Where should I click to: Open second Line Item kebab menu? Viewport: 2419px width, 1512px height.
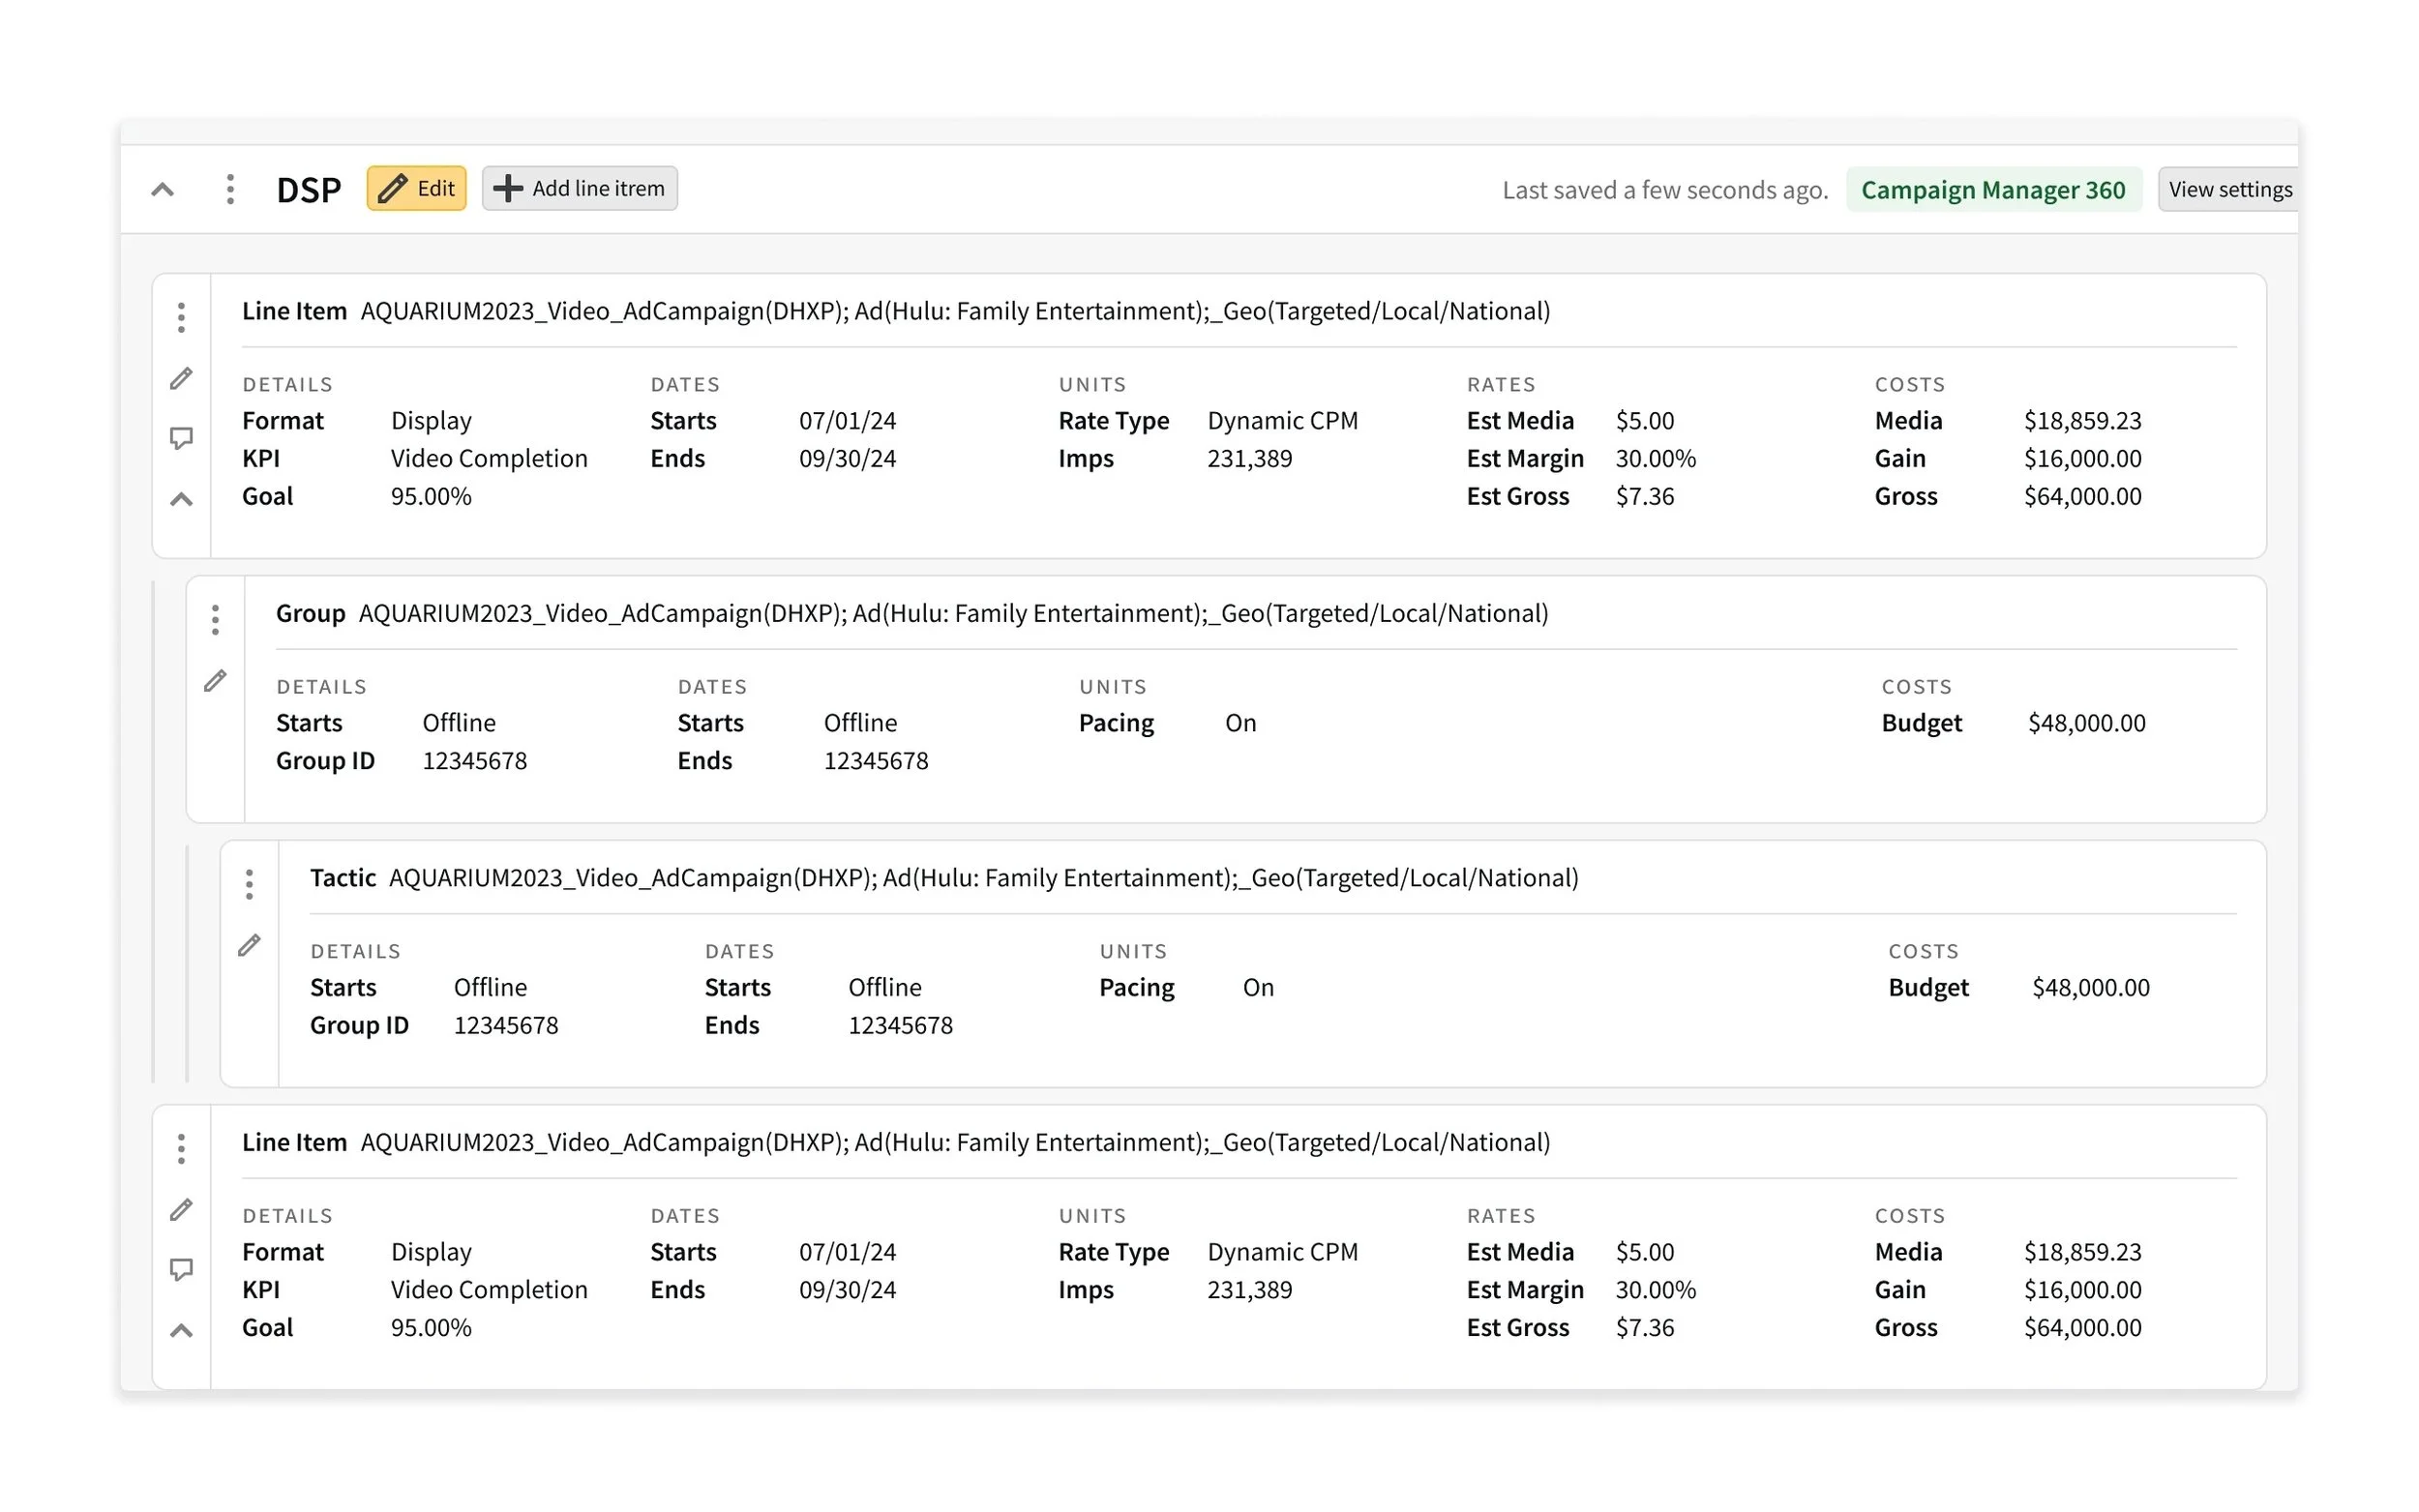pyautogui.click(x=181, y=1149)
